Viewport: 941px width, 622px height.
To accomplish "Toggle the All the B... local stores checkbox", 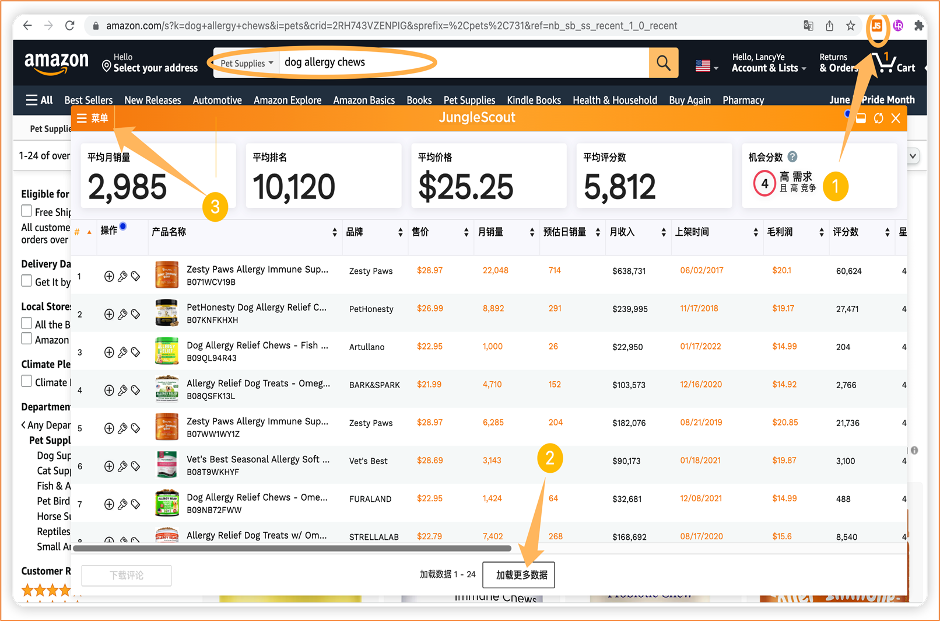I will (x=26, y=323).
